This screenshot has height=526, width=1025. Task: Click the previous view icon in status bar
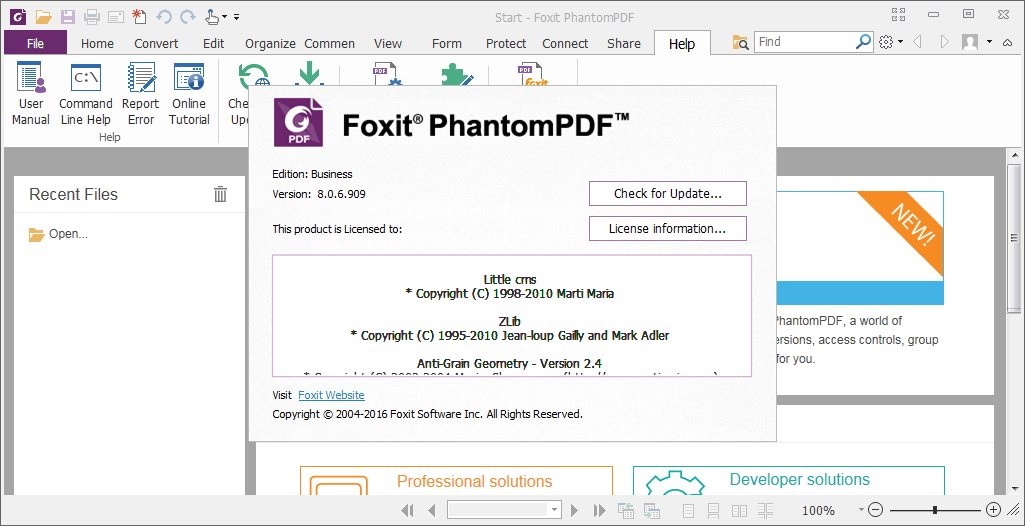click(x=626, y=510)
